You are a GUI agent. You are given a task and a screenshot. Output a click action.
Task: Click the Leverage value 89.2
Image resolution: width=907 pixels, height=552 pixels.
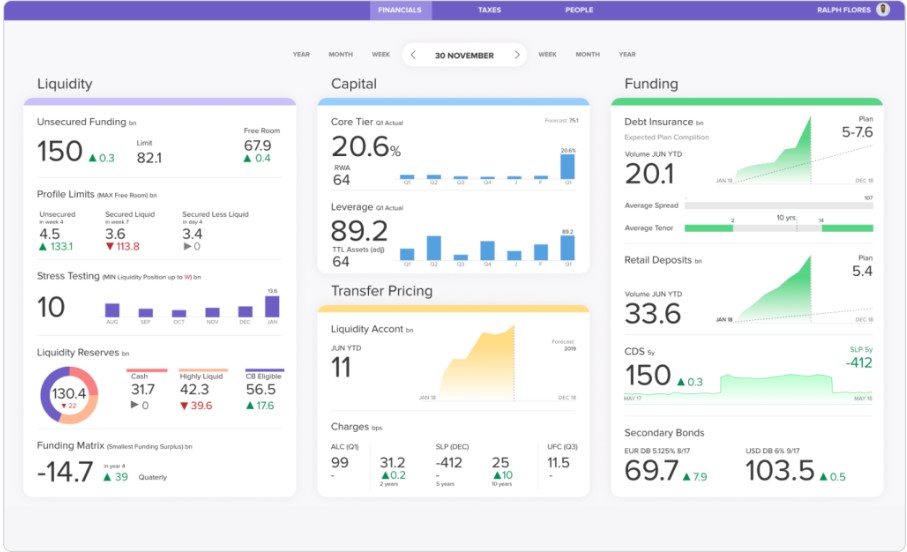click(359, 231)
